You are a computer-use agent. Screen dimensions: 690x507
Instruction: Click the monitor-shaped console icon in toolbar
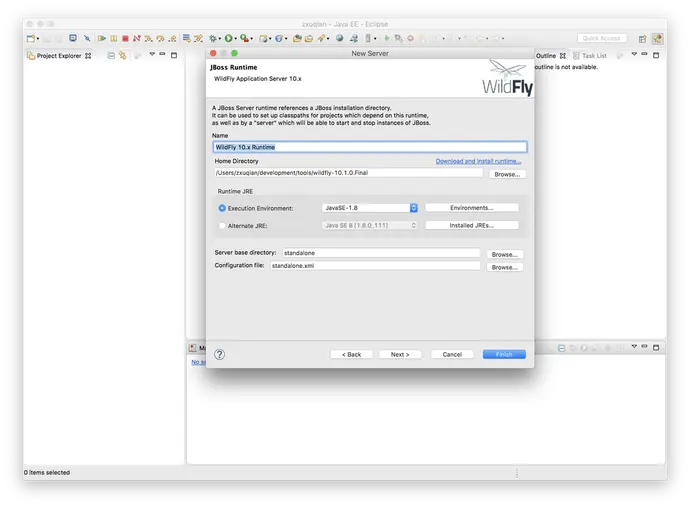pos(73,38)
